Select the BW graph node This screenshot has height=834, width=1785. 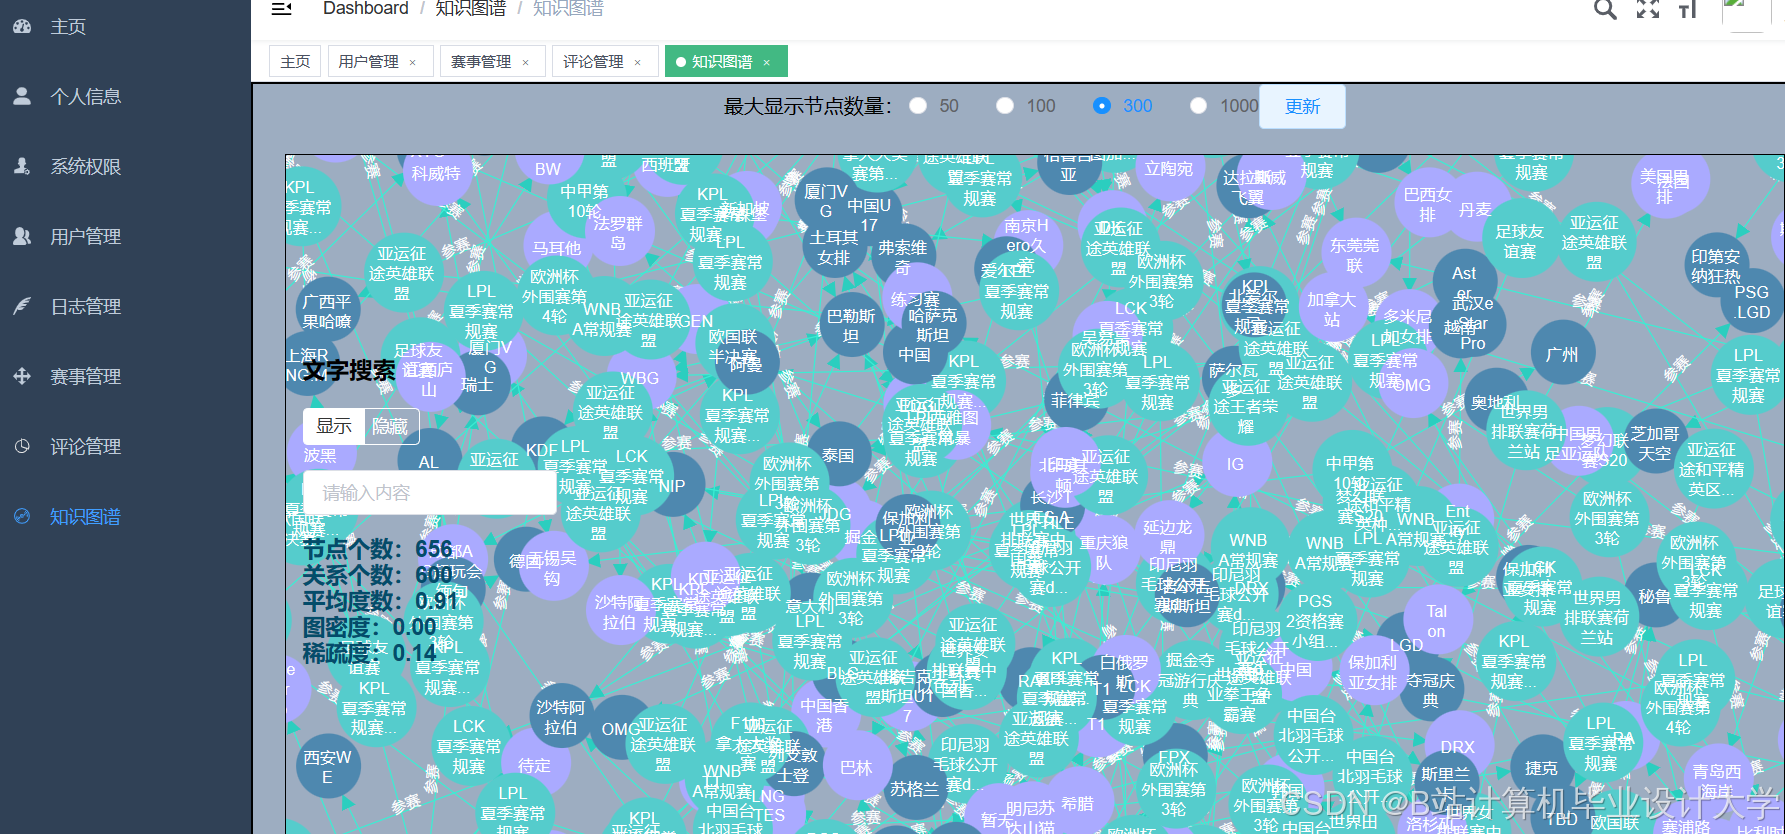[548, 169]
